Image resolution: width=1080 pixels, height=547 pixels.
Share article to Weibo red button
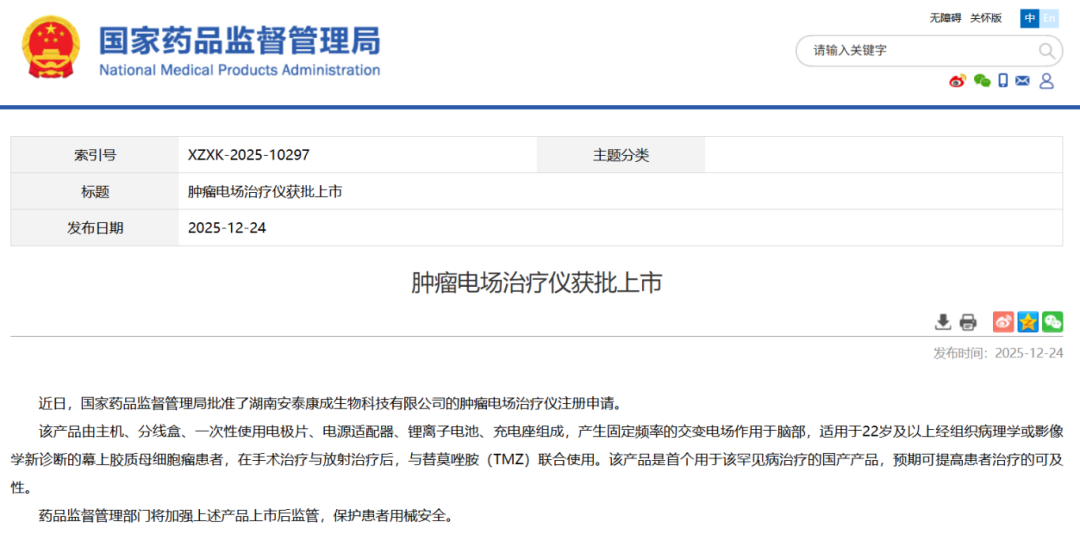(1003, 322)
